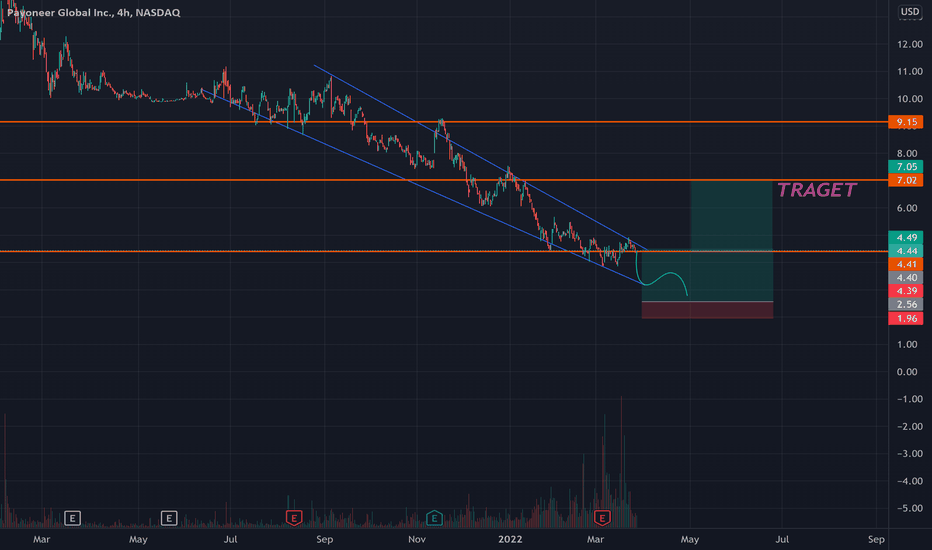
Task: Click the 12.00 price axis value
Action: 910,45
